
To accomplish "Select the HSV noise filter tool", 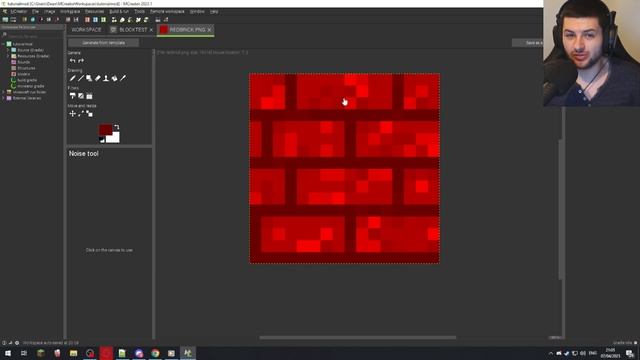I will [89, 96].
